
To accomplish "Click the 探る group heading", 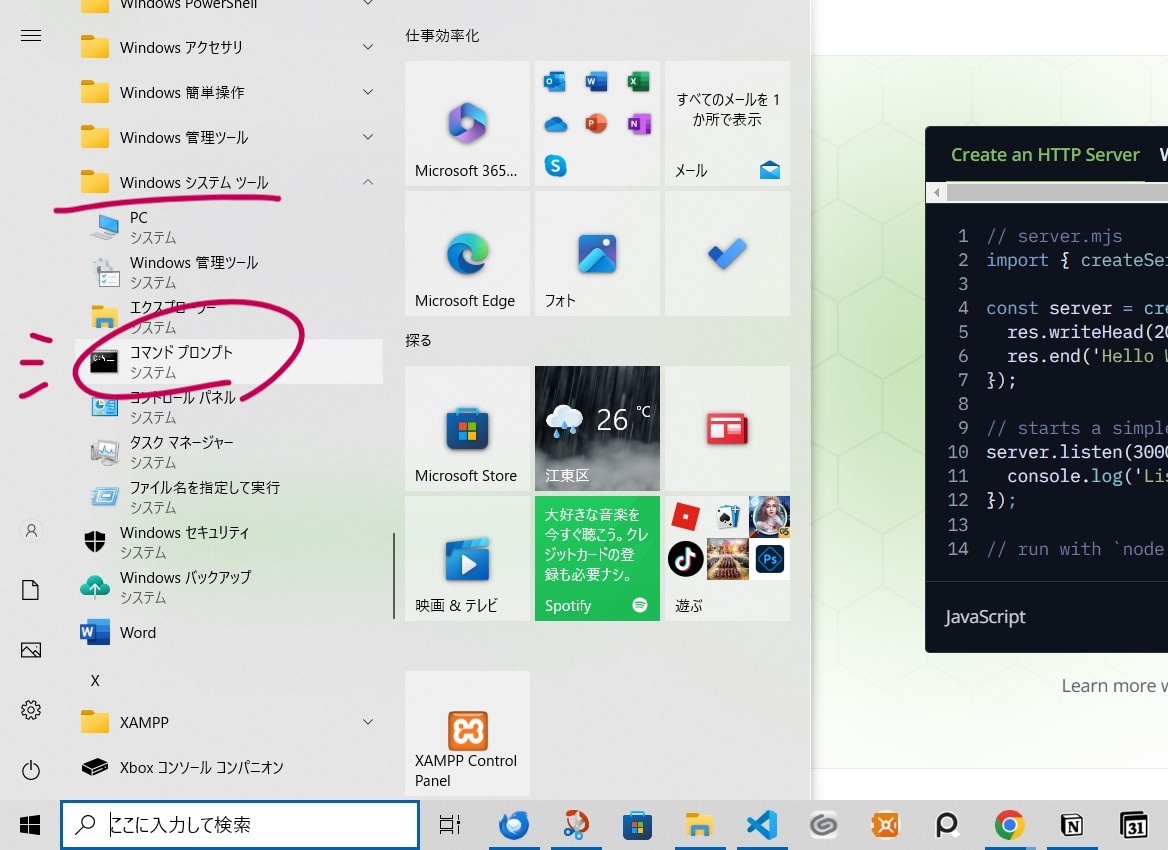I will click(418, 340).
